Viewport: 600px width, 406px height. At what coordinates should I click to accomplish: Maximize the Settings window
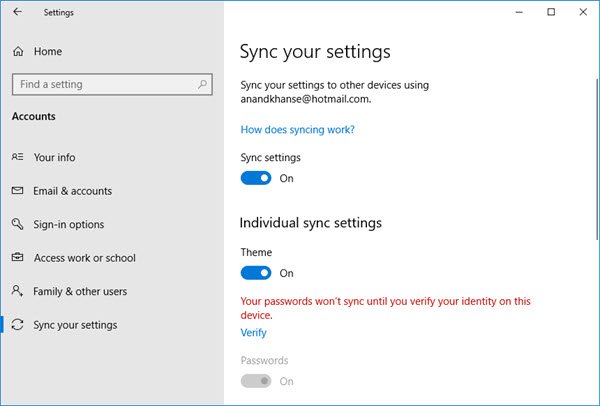(x=551, y=12)
